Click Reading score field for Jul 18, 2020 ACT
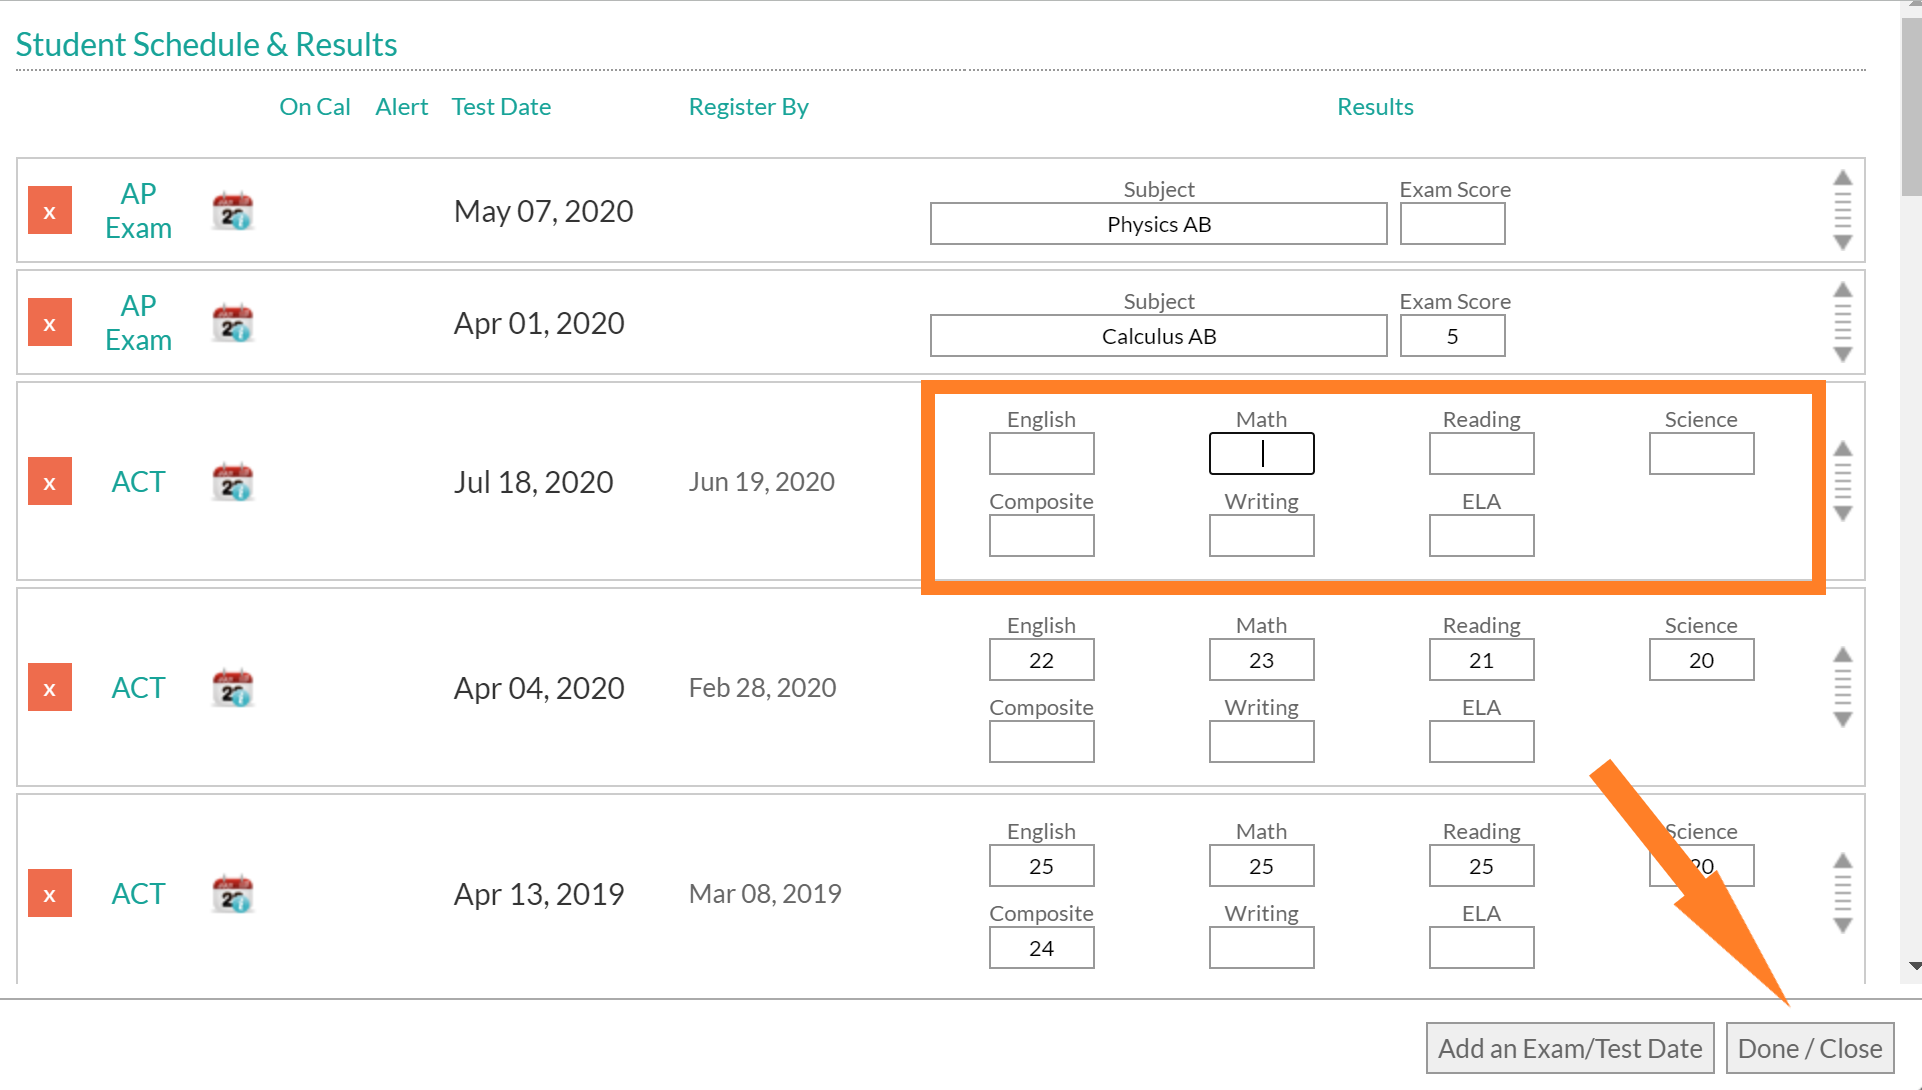The height and width of the screenshot is (1090, 1922). tap(1481, 454)
